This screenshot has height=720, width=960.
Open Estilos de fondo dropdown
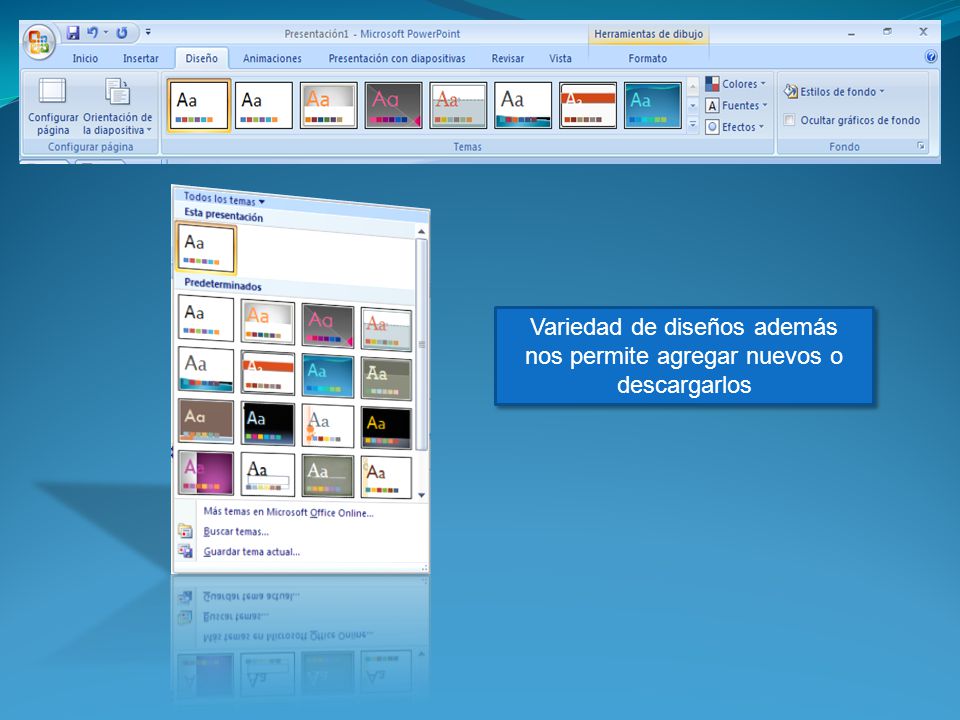[x=834, y=92]
